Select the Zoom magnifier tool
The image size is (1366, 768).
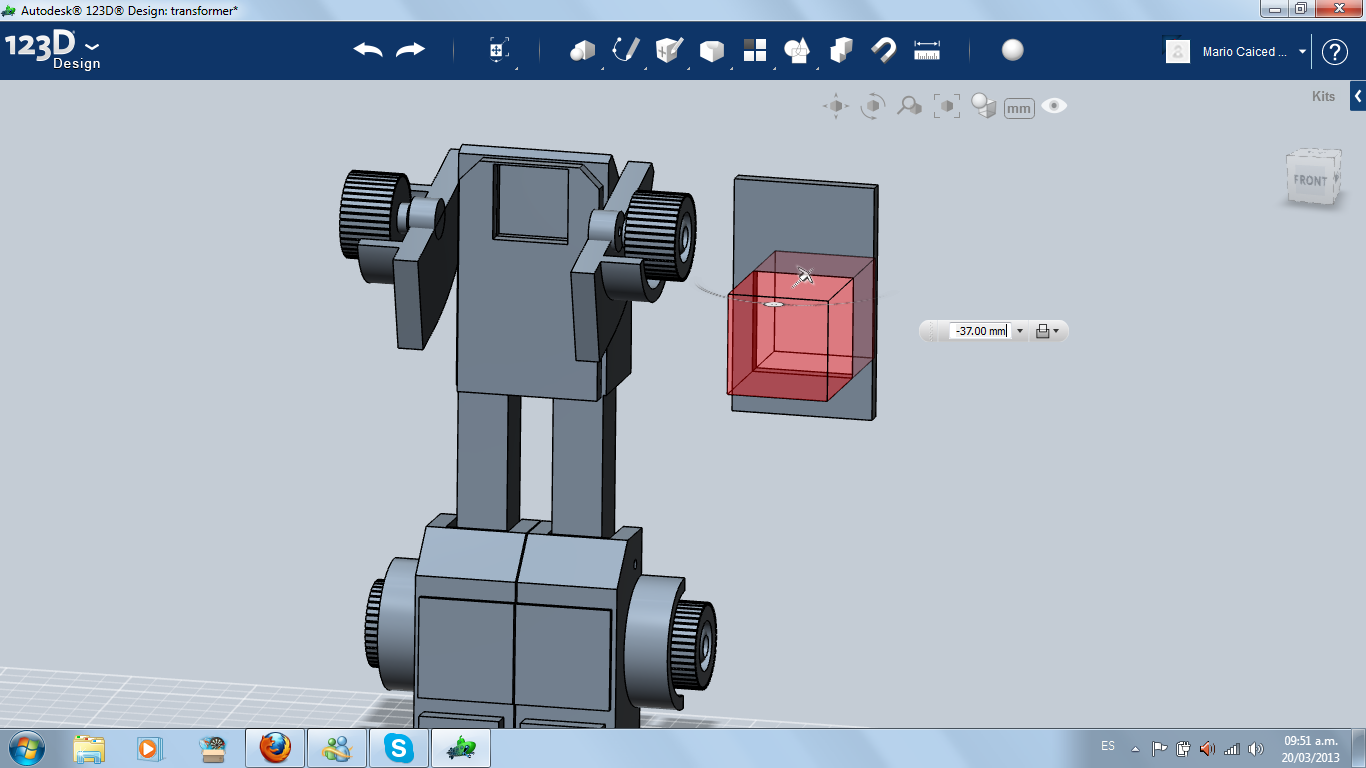coord(909,106)
